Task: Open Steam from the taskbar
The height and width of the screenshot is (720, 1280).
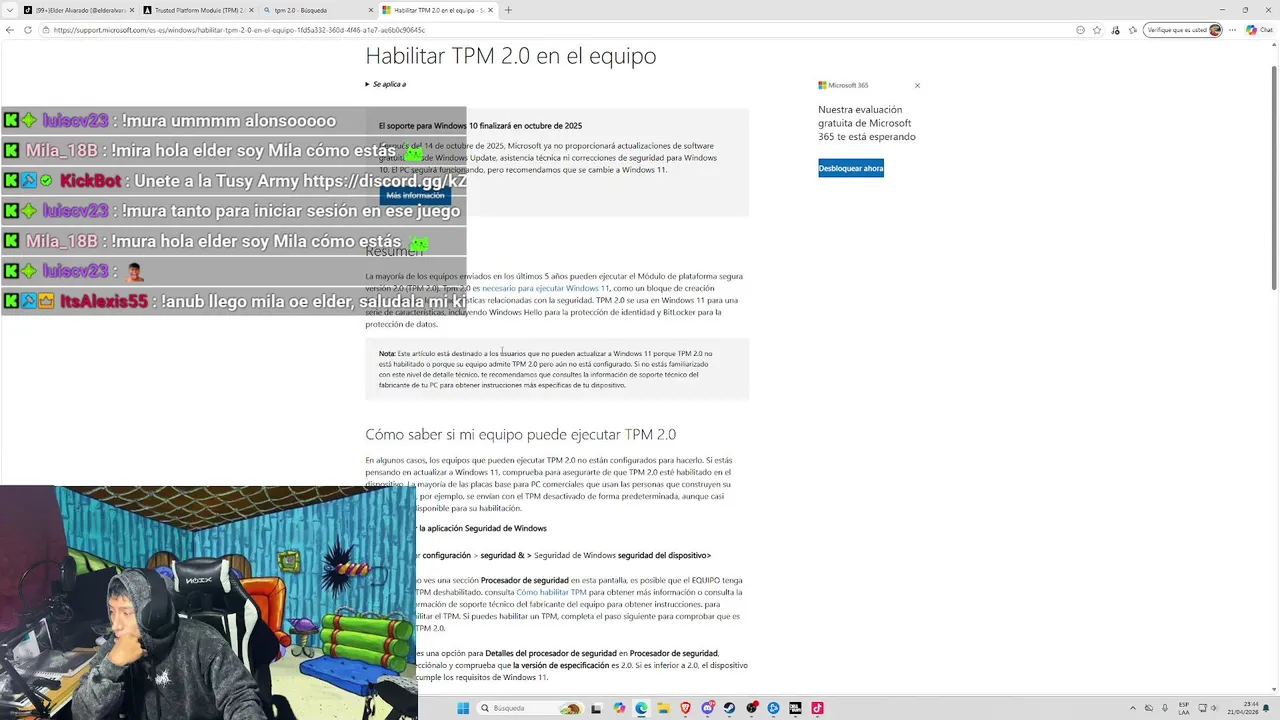Action: [729, 708]
